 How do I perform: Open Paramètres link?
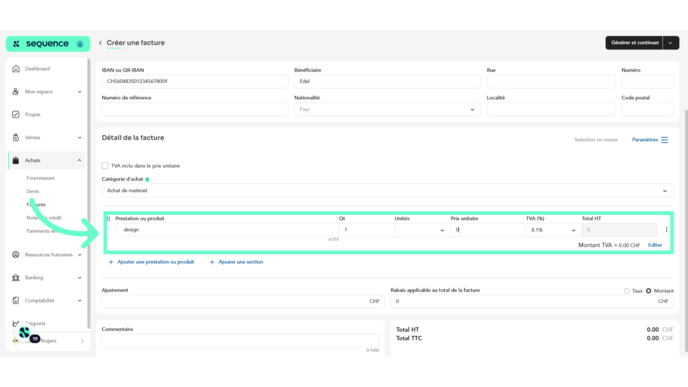pyautogui.click(x=645, y=140)
